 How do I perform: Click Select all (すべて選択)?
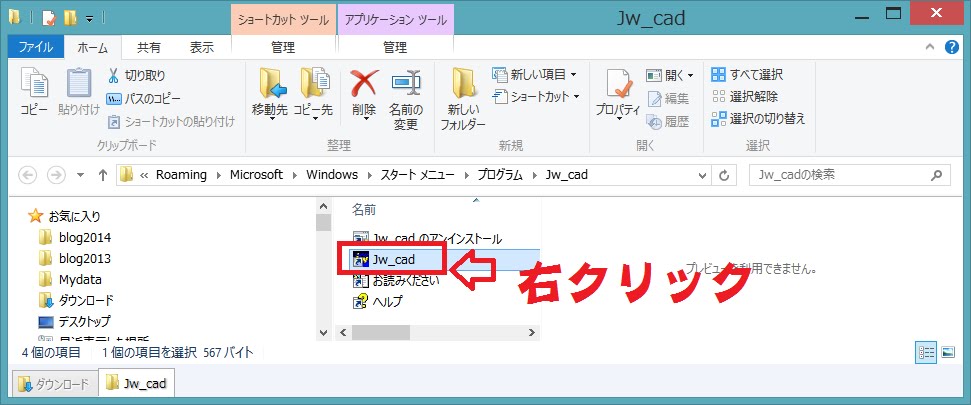747,75
